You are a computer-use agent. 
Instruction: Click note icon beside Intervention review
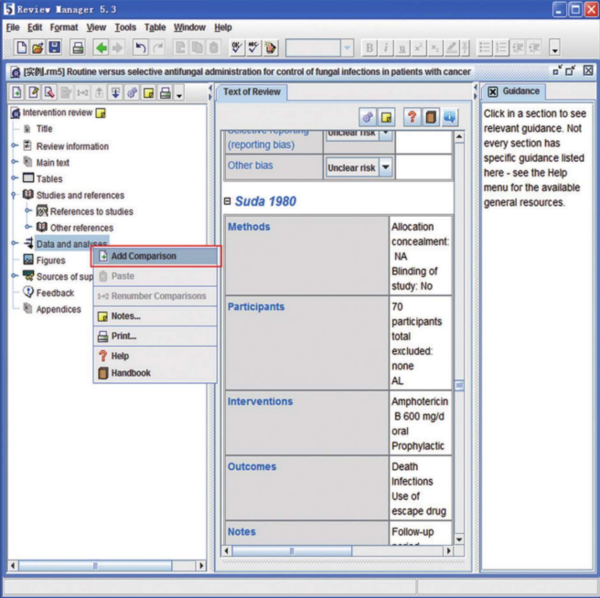101,113
